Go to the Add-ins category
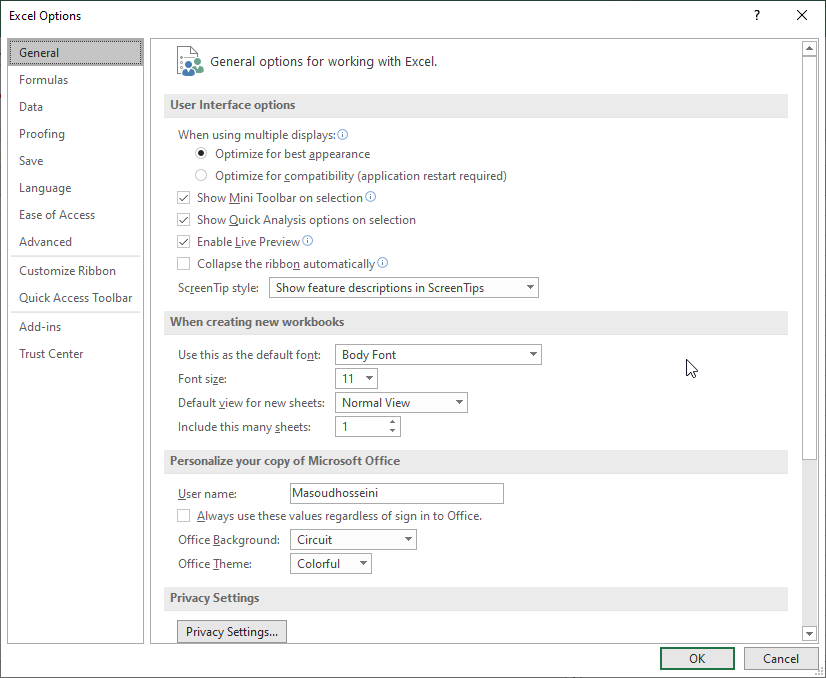Image resolution: width=826 pixels, height=678 pixels. point(75,327)
